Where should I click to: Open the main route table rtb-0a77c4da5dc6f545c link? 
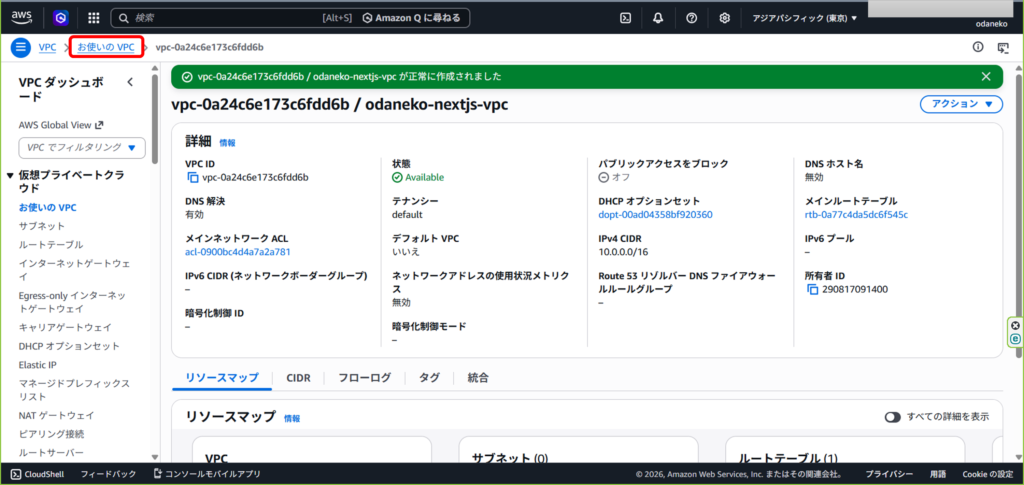point(856,215)
